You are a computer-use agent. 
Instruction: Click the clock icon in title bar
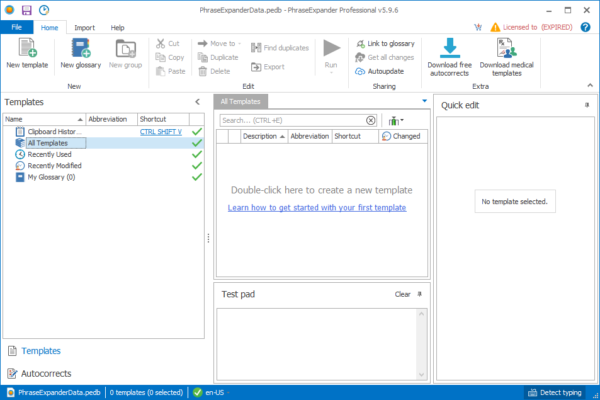click(44, 10)
